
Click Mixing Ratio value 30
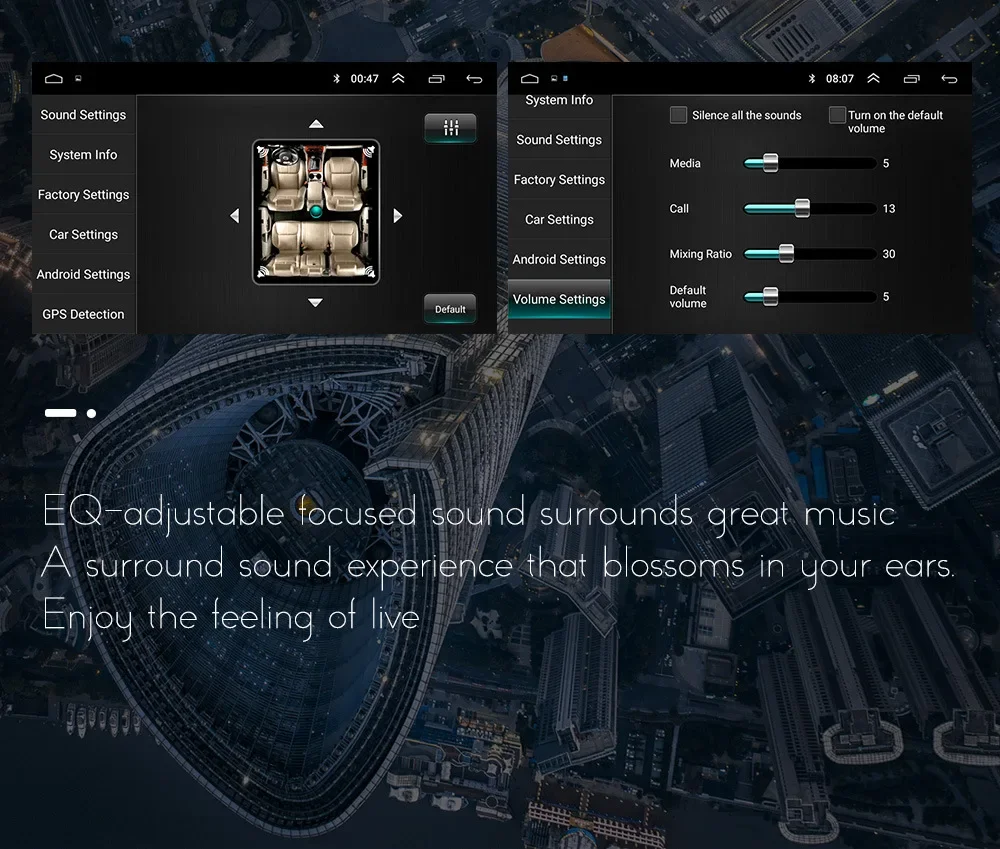[x=889, y=254]
